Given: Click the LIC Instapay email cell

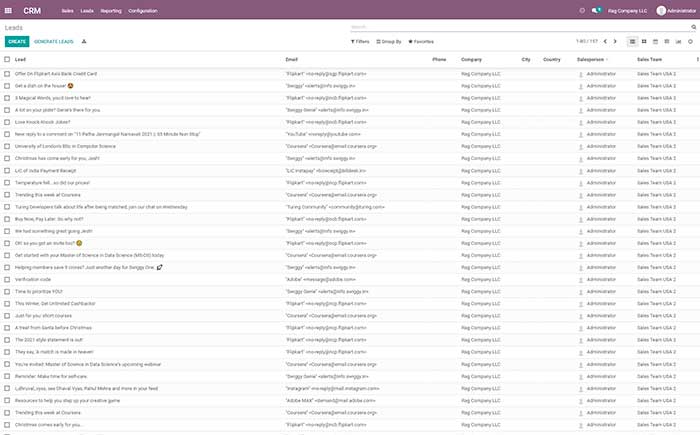Looking at the screenshot, I should point(326,171).
